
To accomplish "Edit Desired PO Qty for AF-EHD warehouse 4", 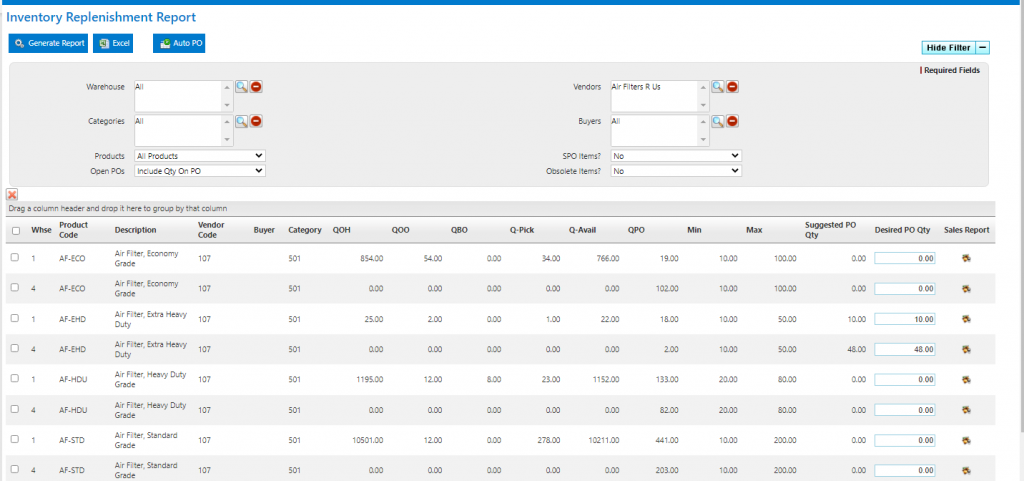I will [x=904, y=349].
